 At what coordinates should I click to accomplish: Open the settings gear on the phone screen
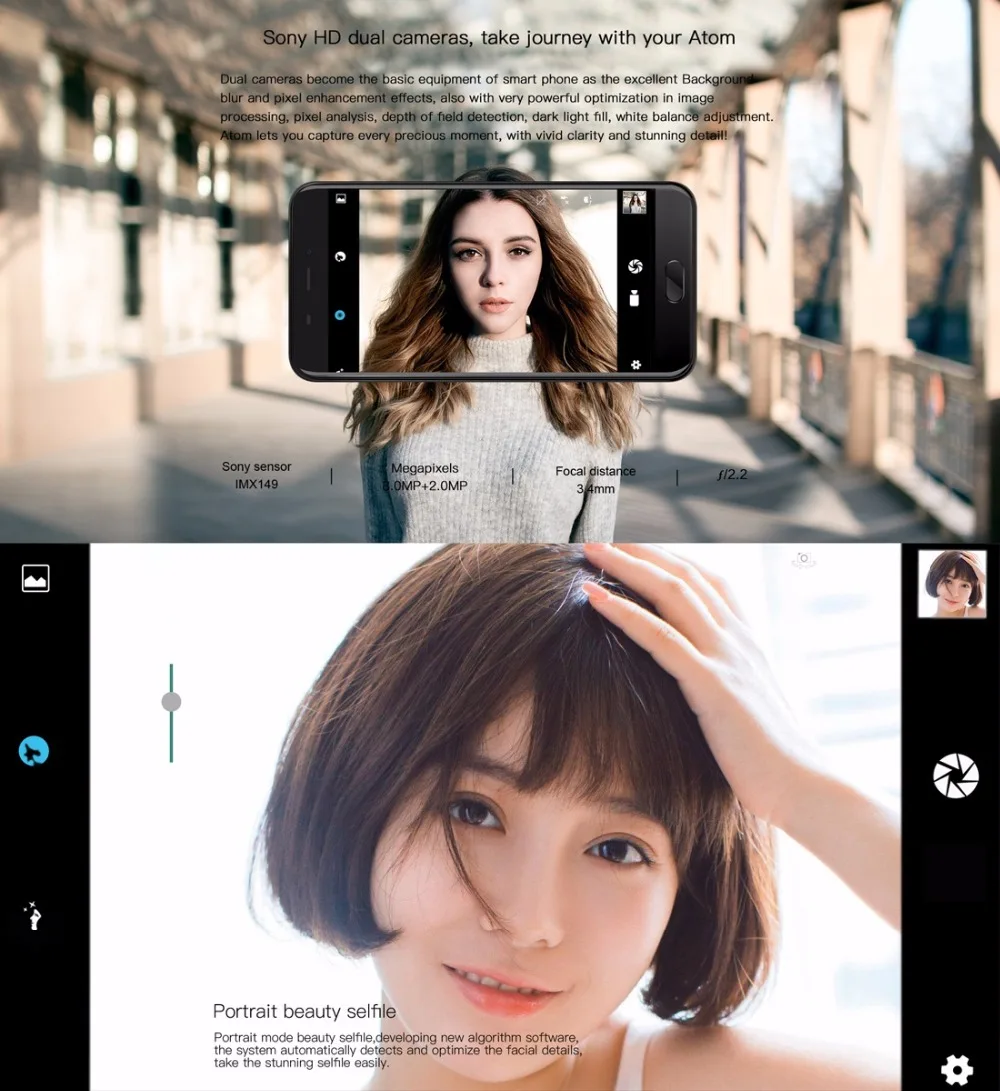point(635,364)
